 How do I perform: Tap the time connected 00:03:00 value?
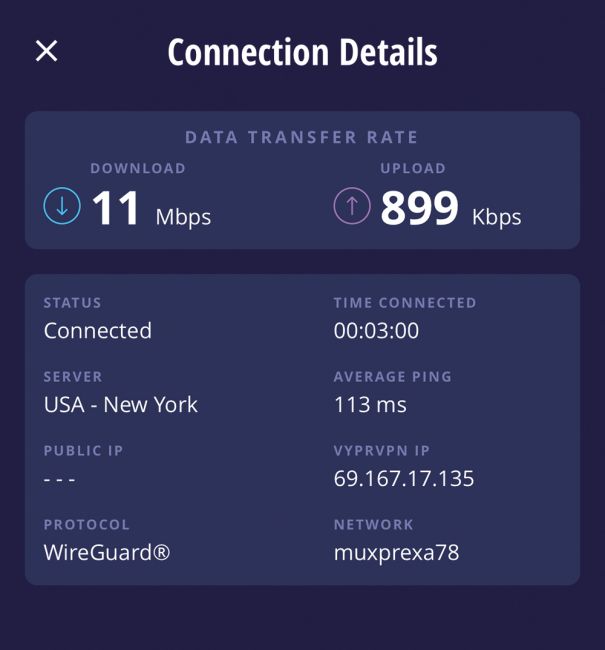(x=376, y=331)
